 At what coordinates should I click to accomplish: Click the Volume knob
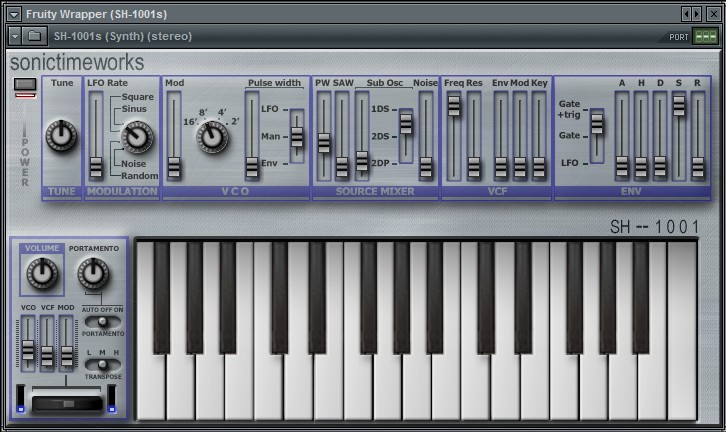click(42, 271)
